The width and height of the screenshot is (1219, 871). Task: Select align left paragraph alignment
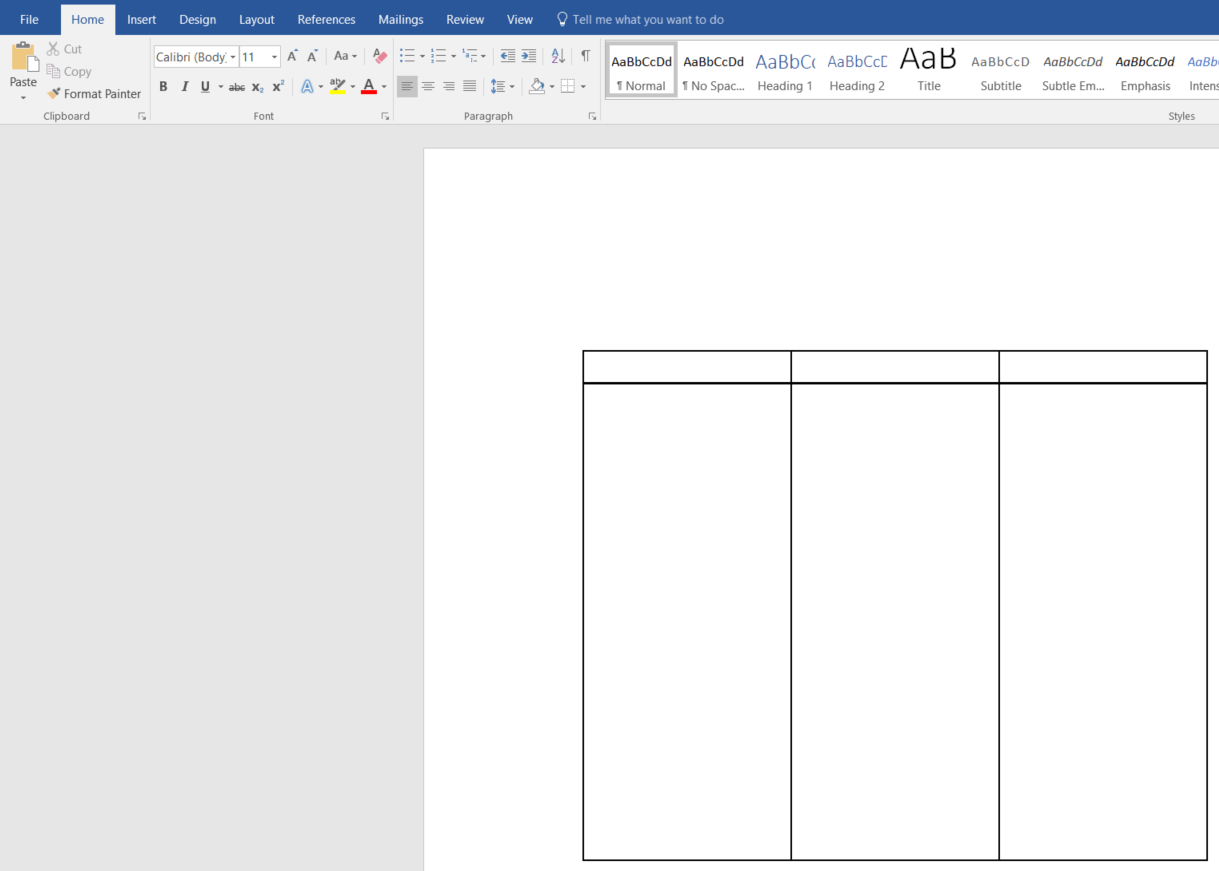(407, 87)
